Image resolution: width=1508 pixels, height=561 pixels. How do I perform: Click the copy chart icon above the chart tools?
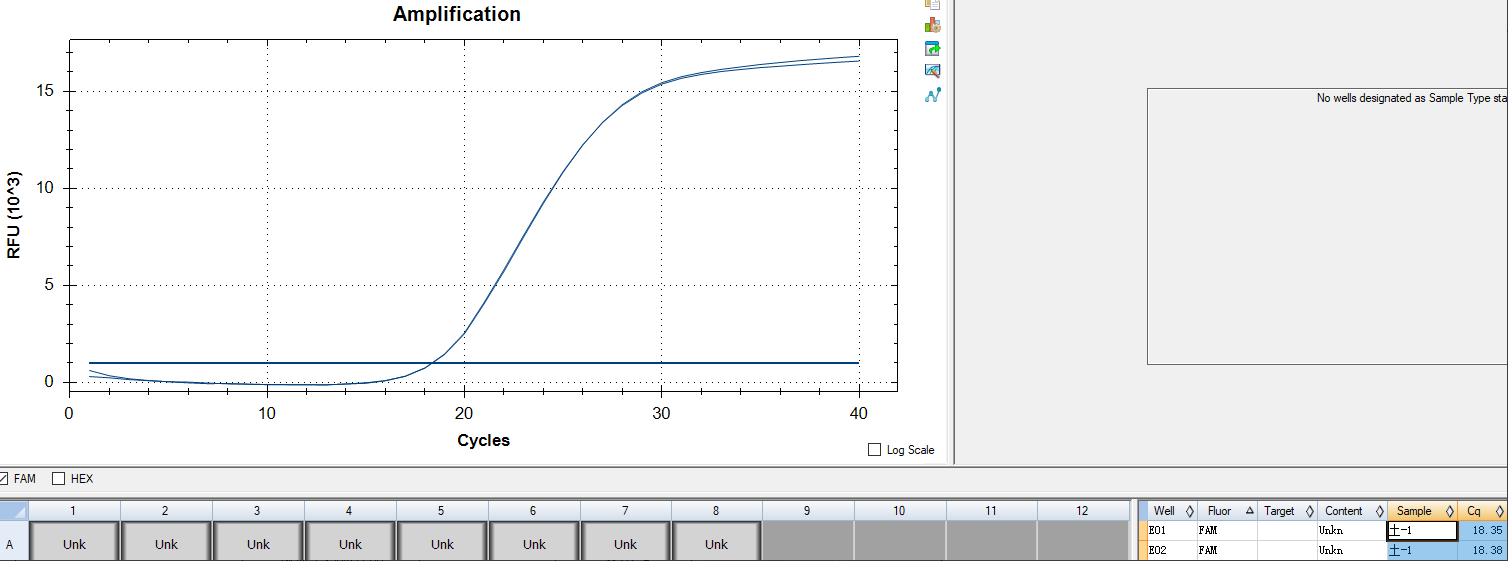pyautogui.click(x=932, y=4)
